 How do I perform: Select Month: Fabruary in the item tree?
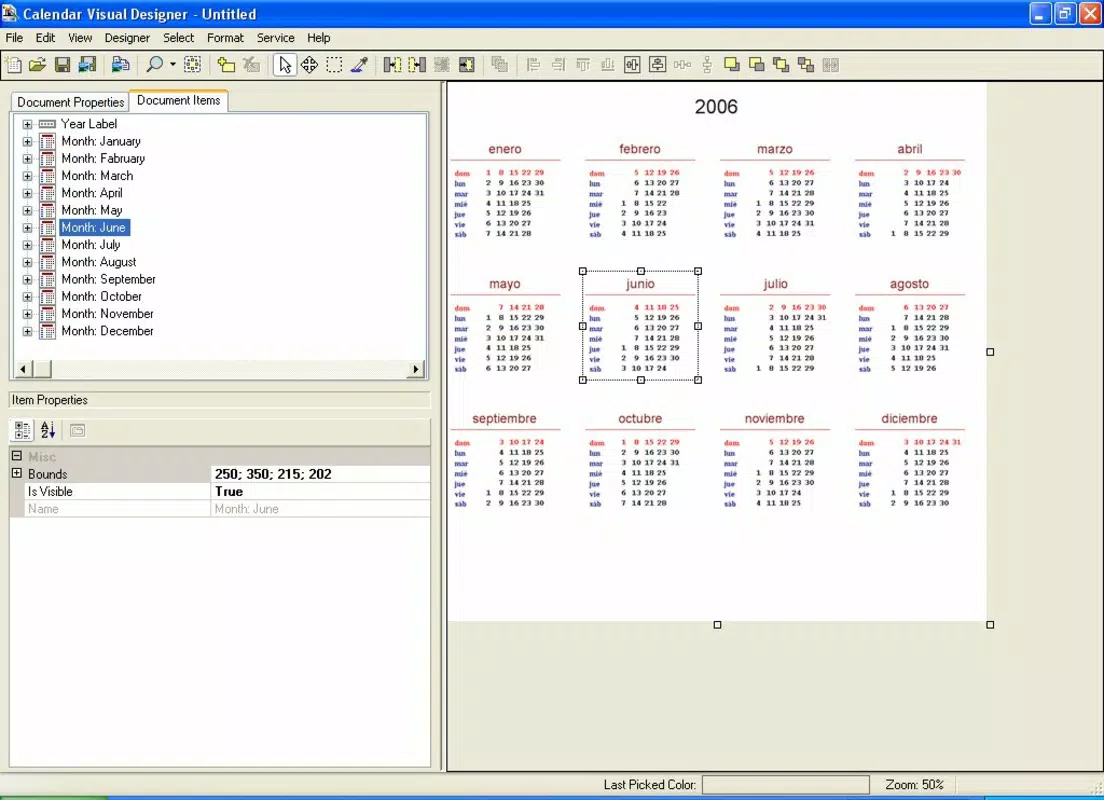103,158
